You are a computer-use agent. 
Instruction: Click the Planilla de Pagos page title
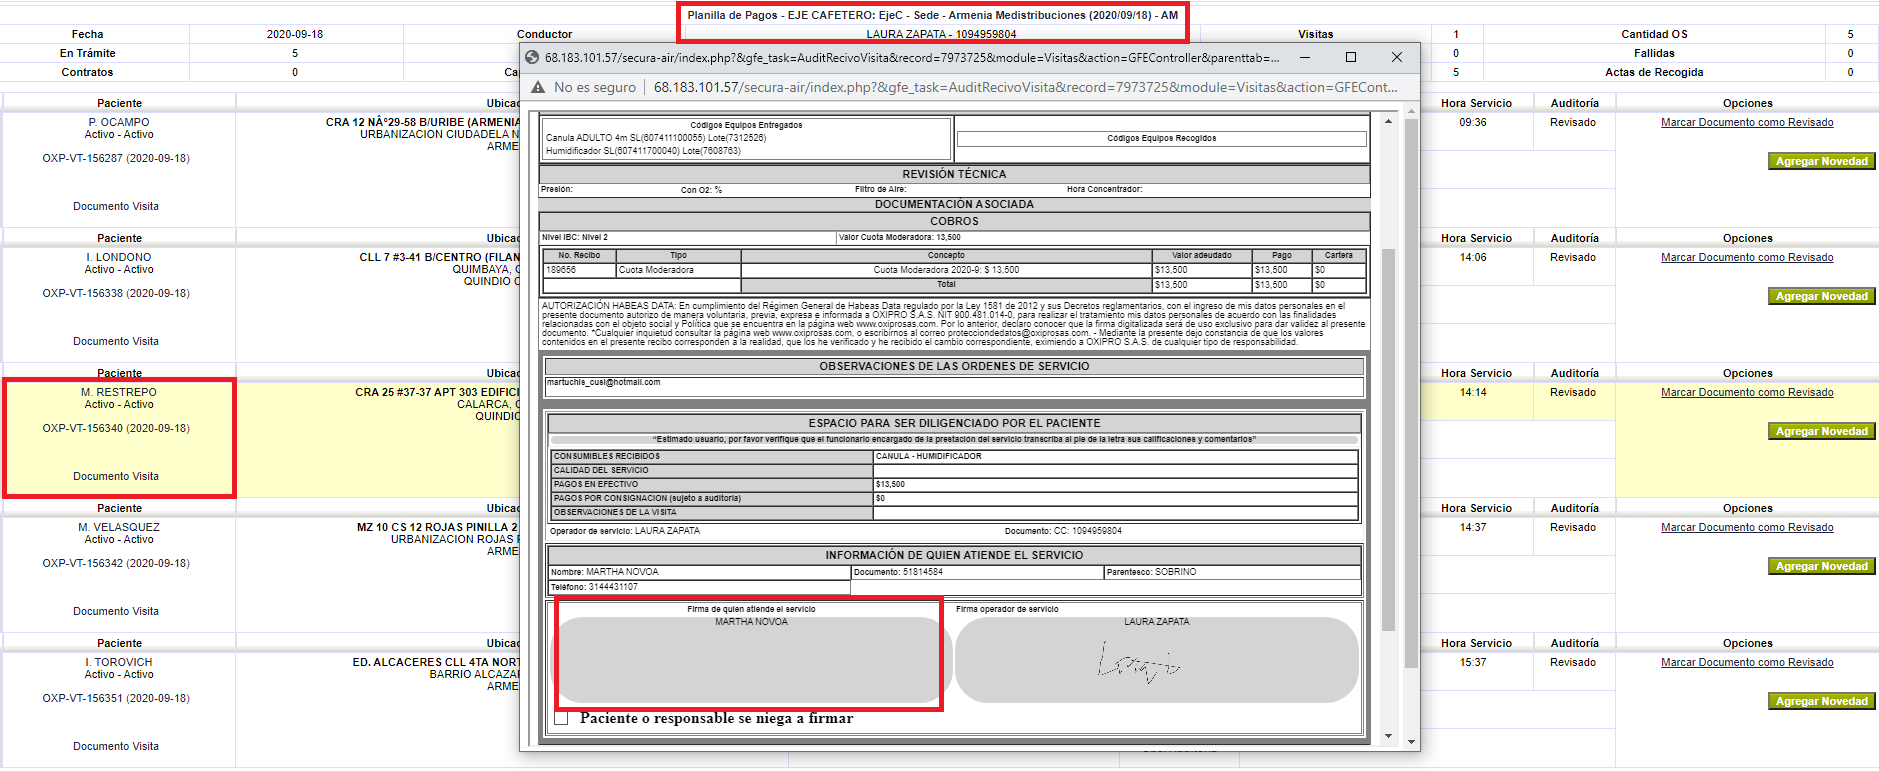click(933, 15)
